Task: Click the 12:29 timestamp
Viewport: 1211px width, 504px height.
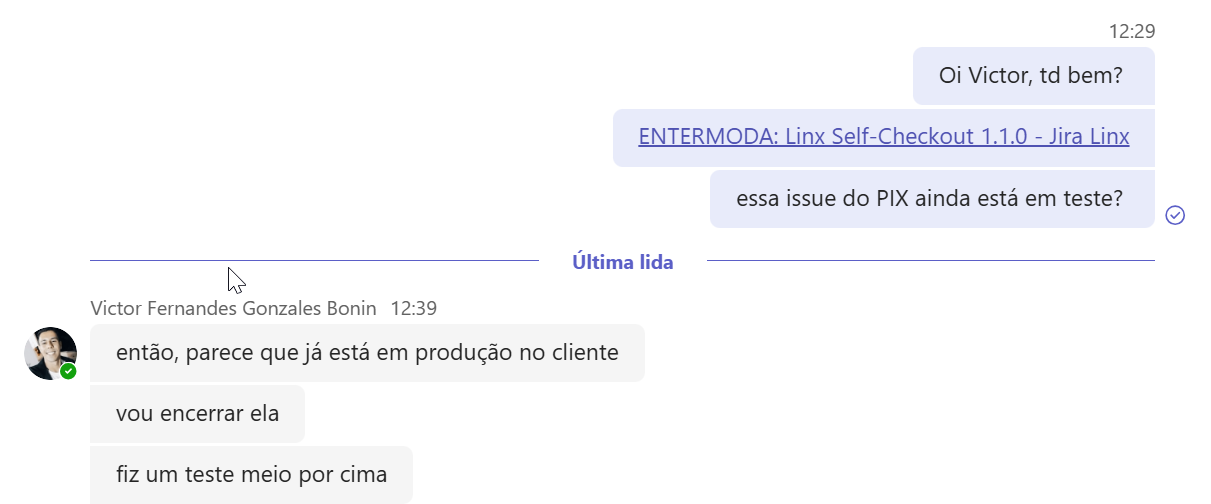Action: [x=1131, y=31]
